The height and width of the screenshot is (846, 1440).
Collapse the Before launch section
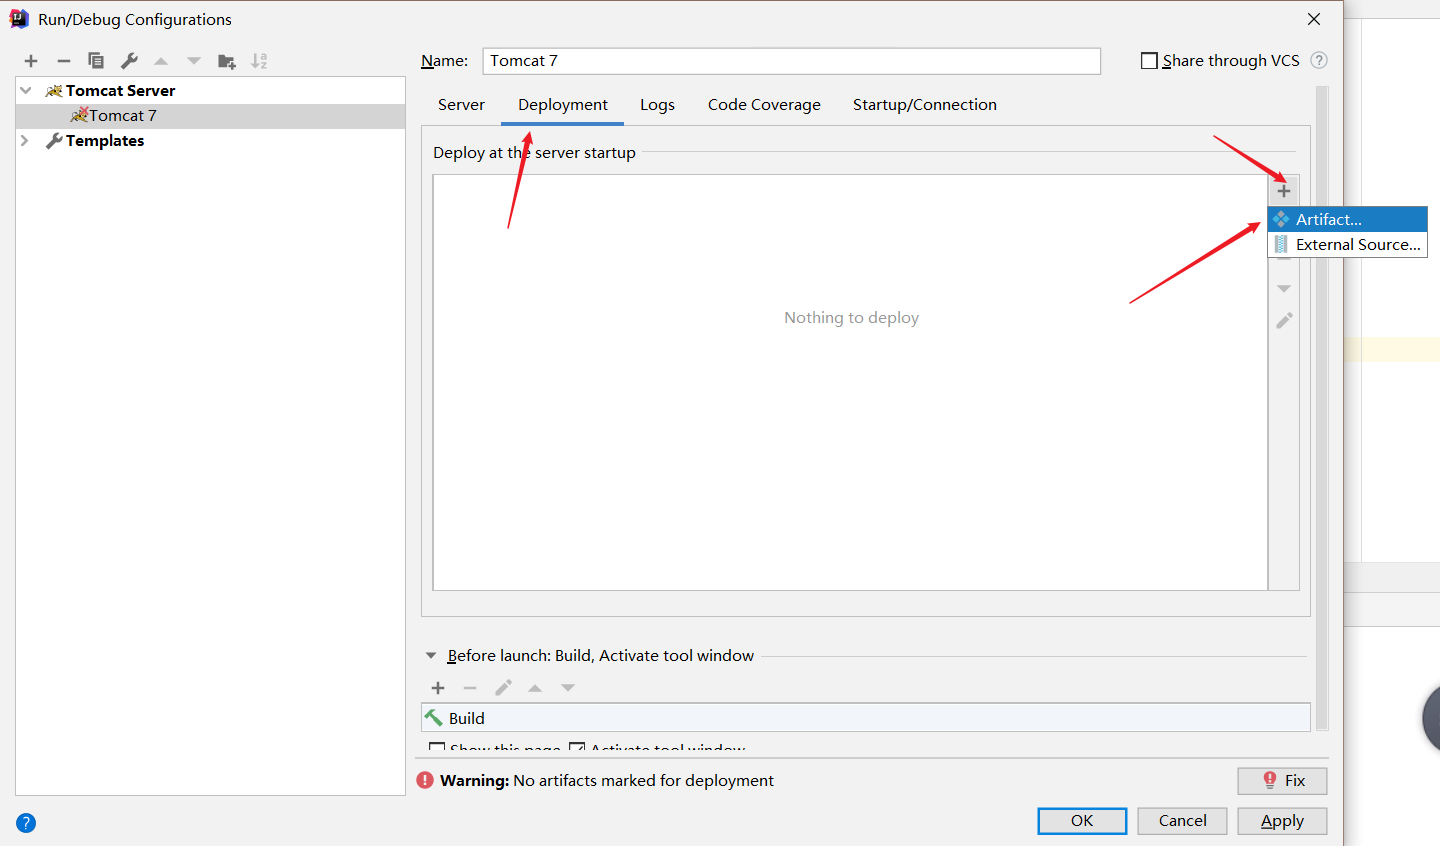[431, 656]
